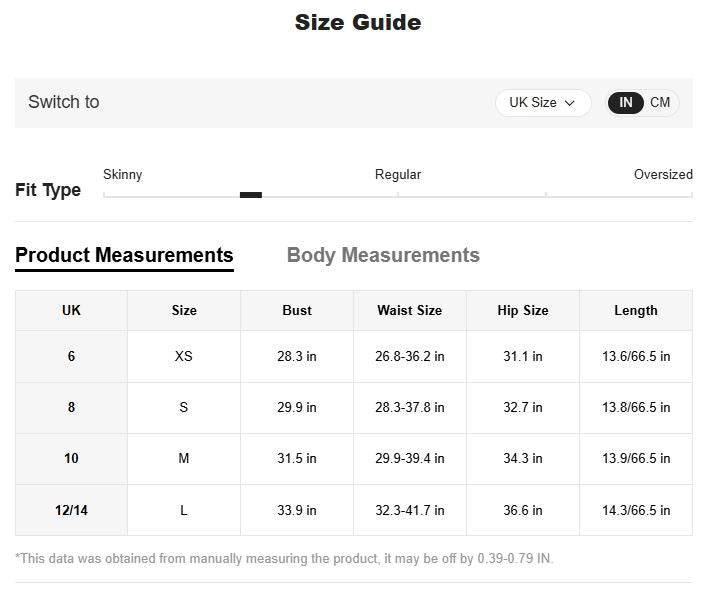Switch to the Body Measurements tab
The height and width of the screenshot is (598, 722).
[383, 255]
